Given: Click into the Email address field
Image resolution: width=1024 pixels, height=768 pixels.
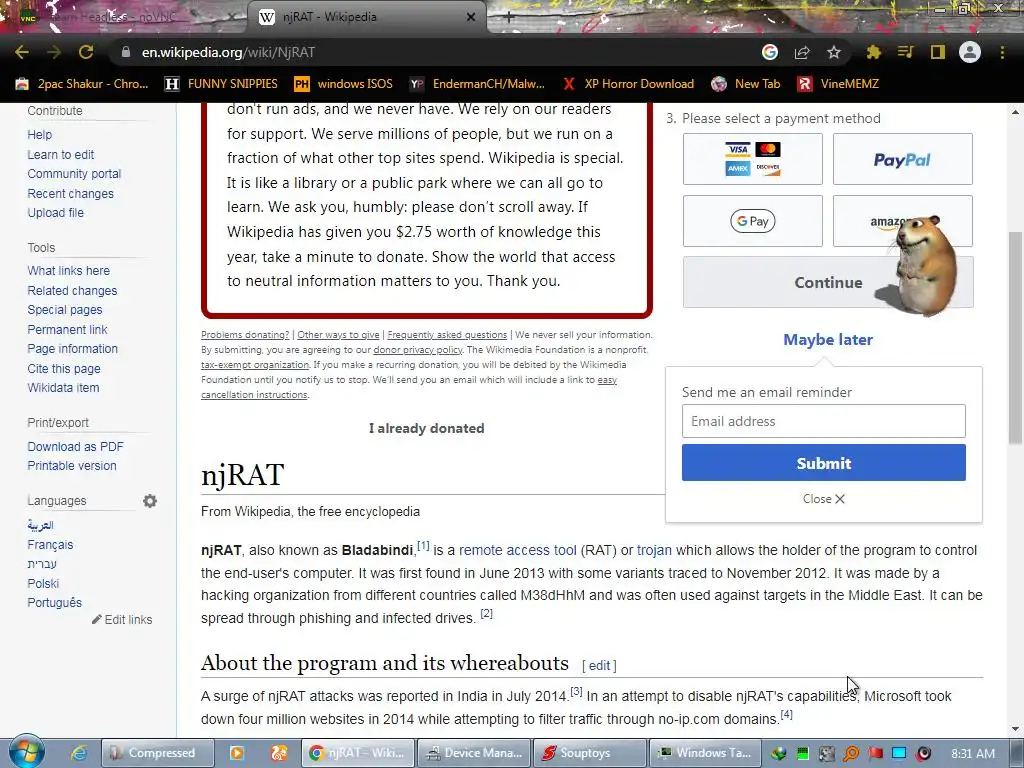Looking at the screenshot, I should pyautogui.click(x=824, y=421).
